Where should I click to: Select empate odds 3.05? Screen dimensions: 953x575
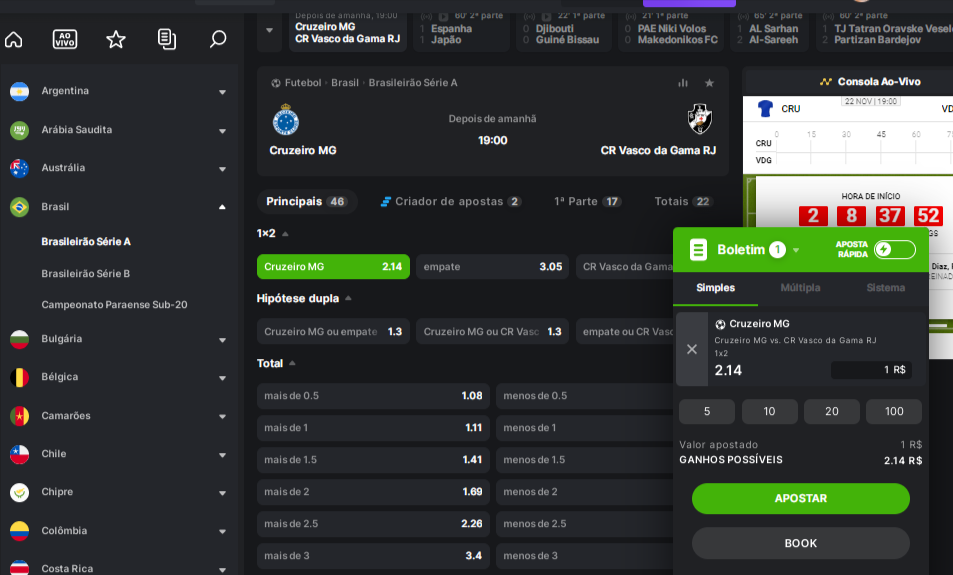[492, 267]
